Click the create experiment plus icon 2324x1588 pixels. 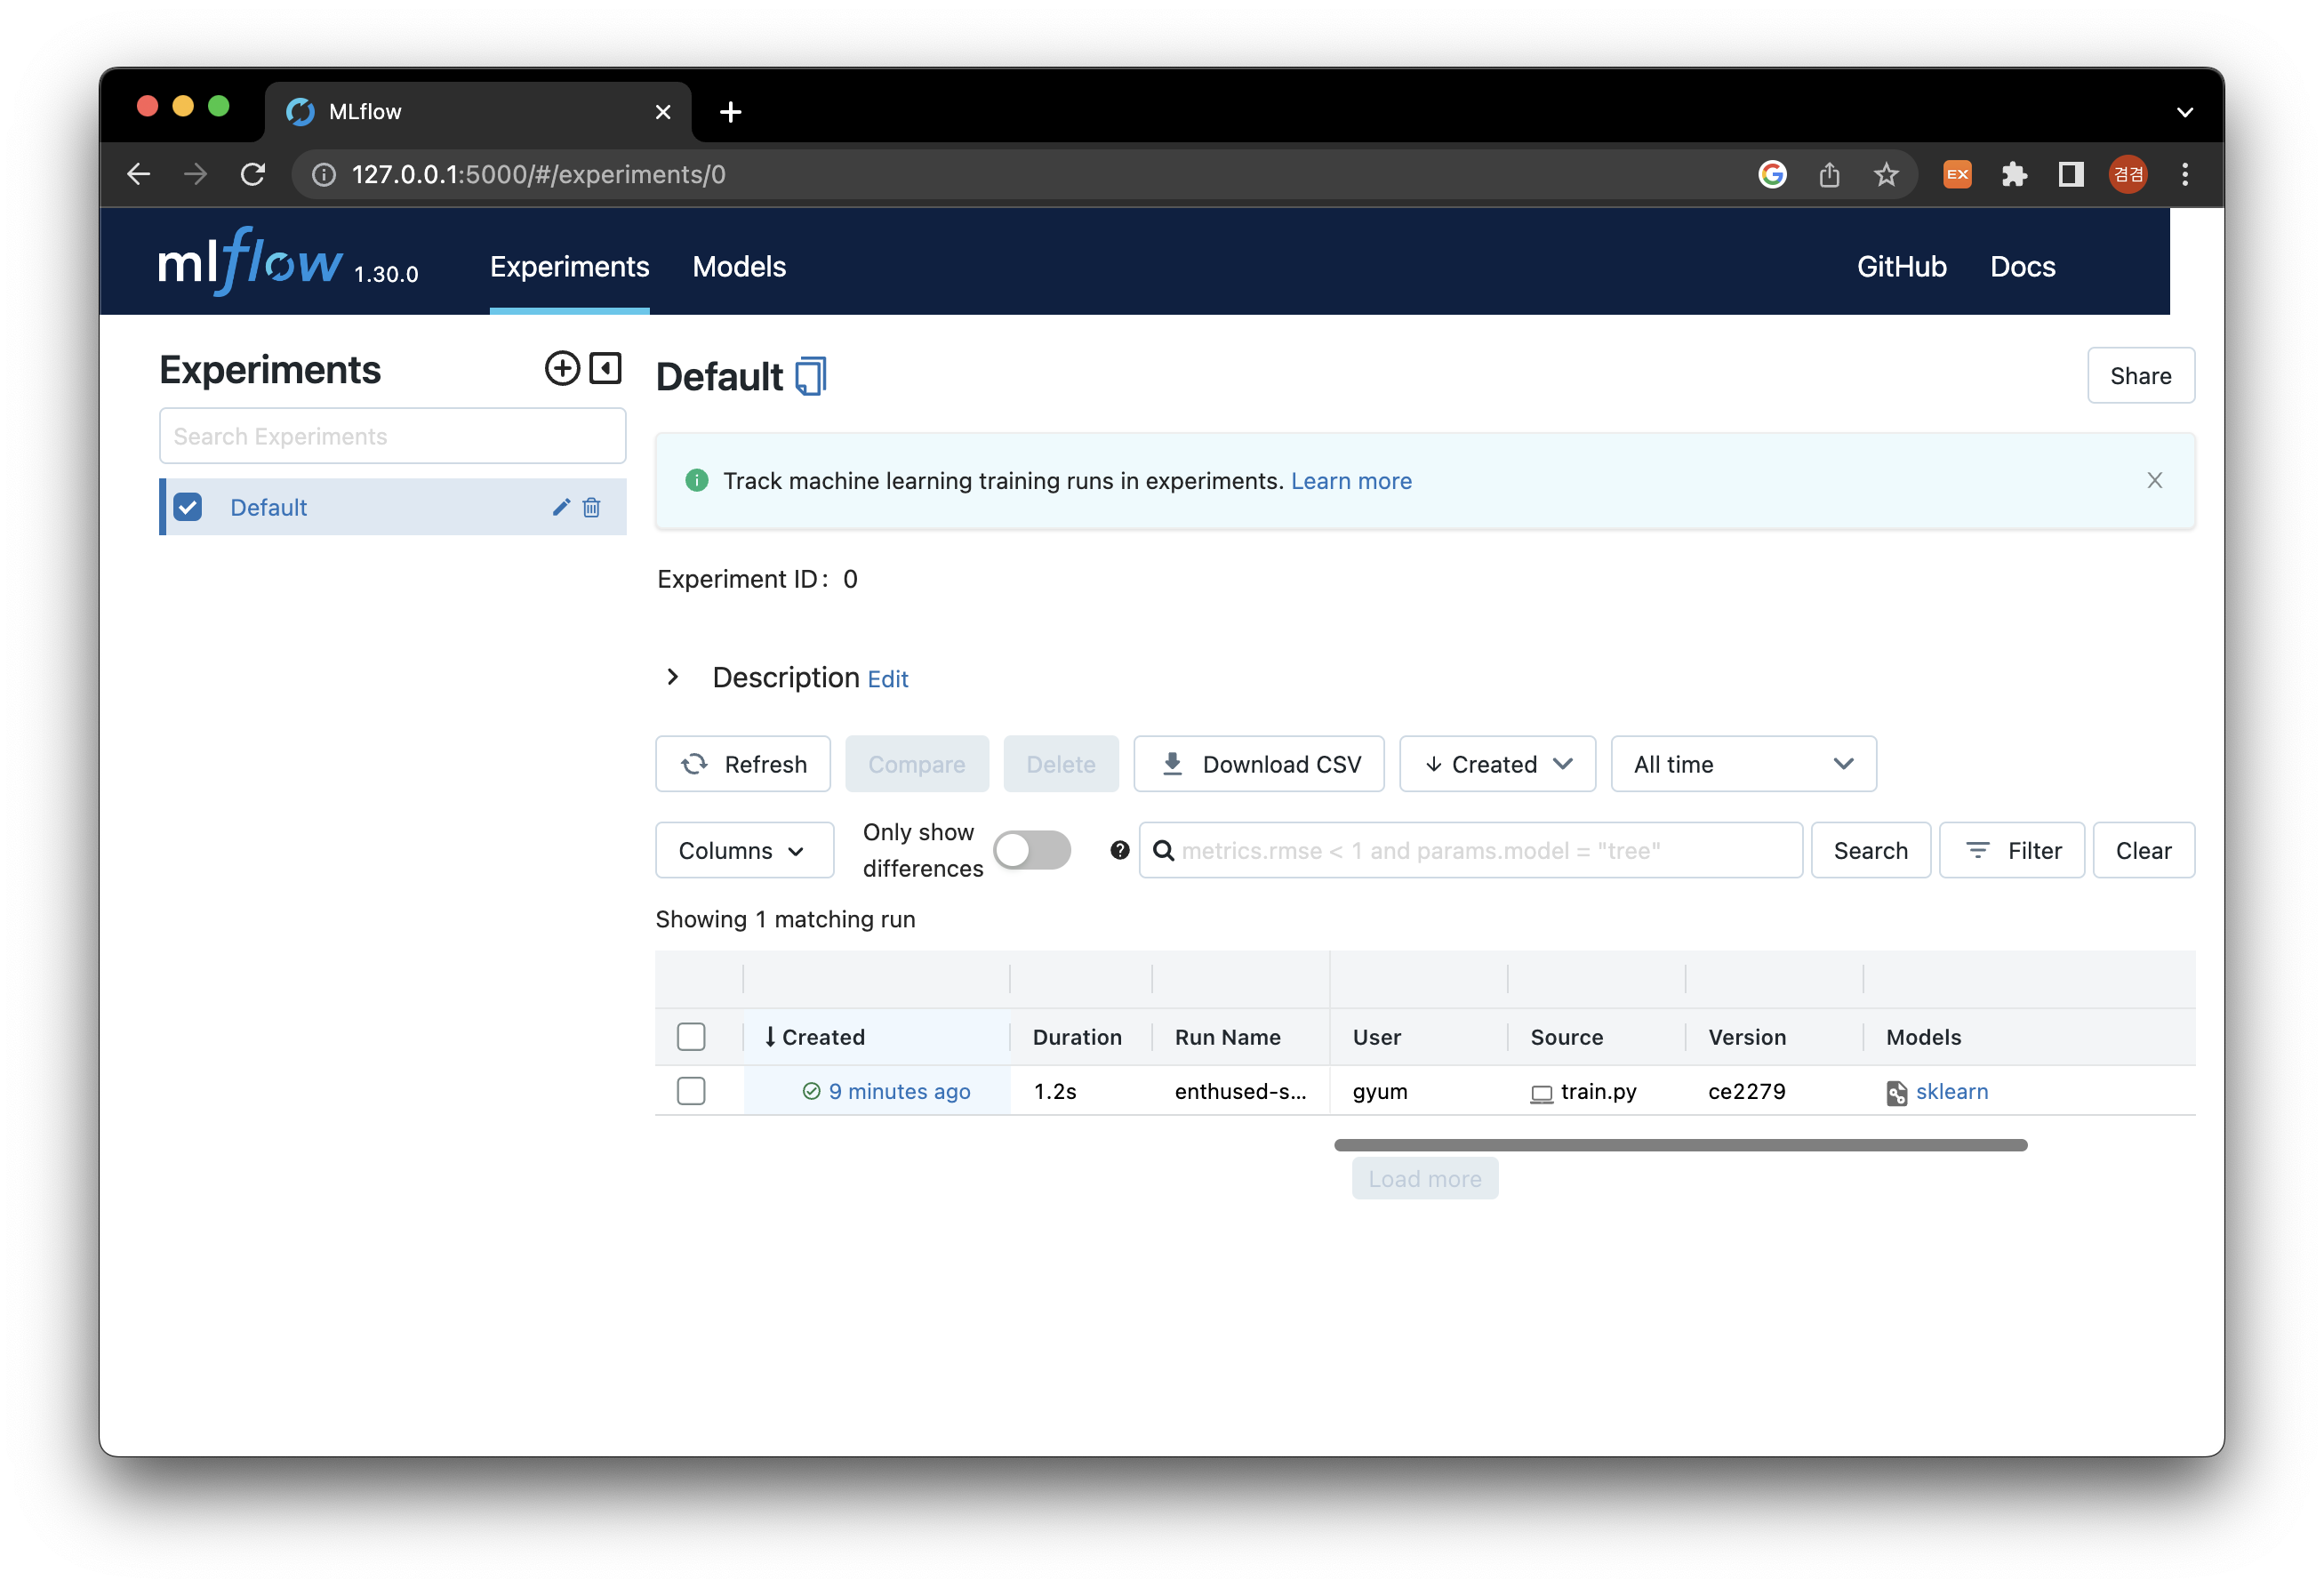[x=562, y=369]
